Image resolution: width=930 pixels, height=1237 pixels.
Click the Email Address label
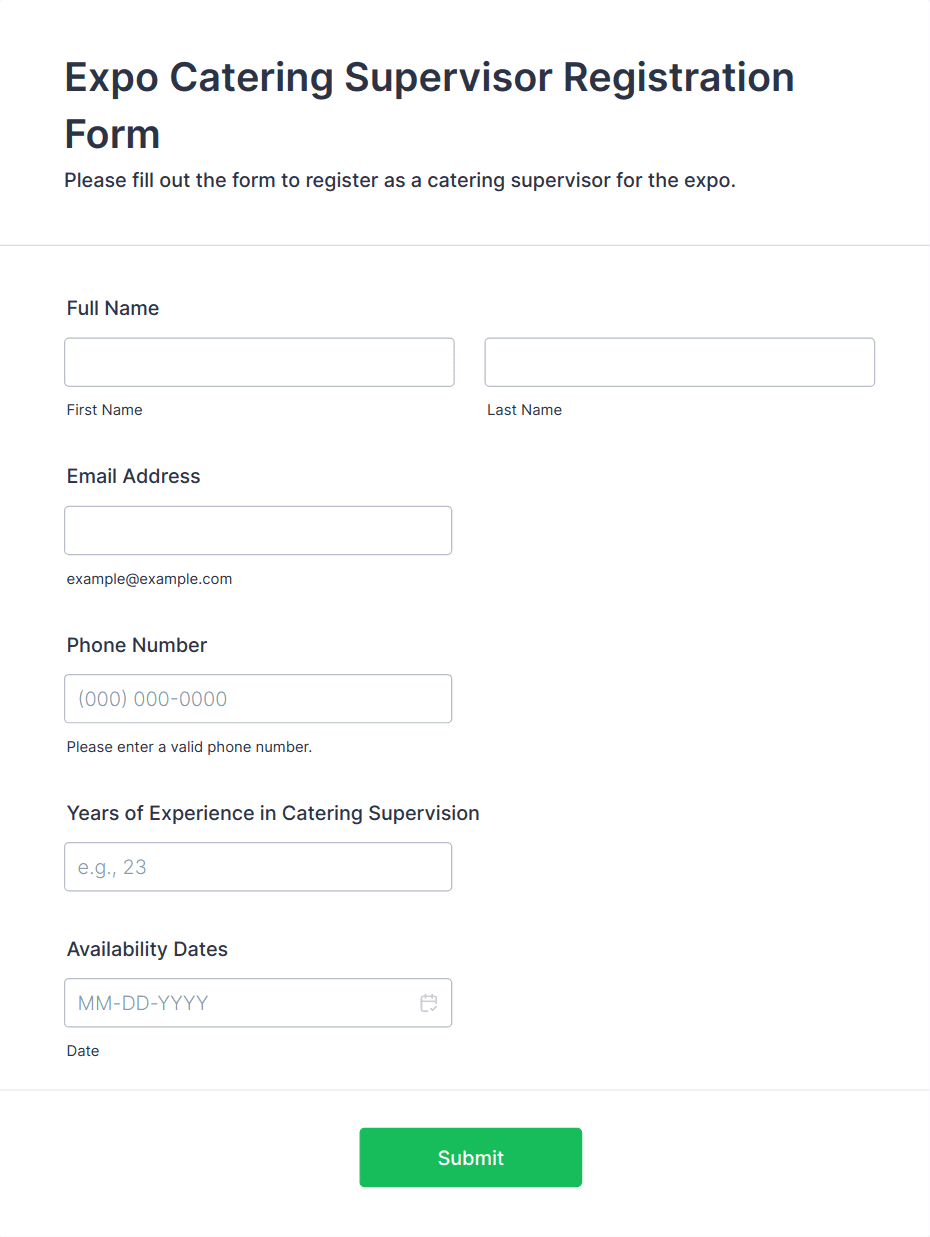(133, 476)
